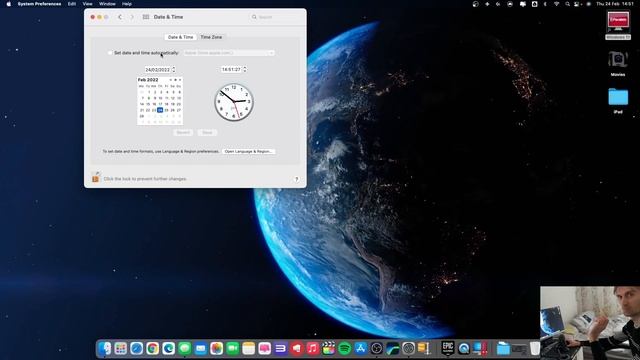Click the System Preferences search field
This screenshot has height=360, width=640.
pos(276,17)
